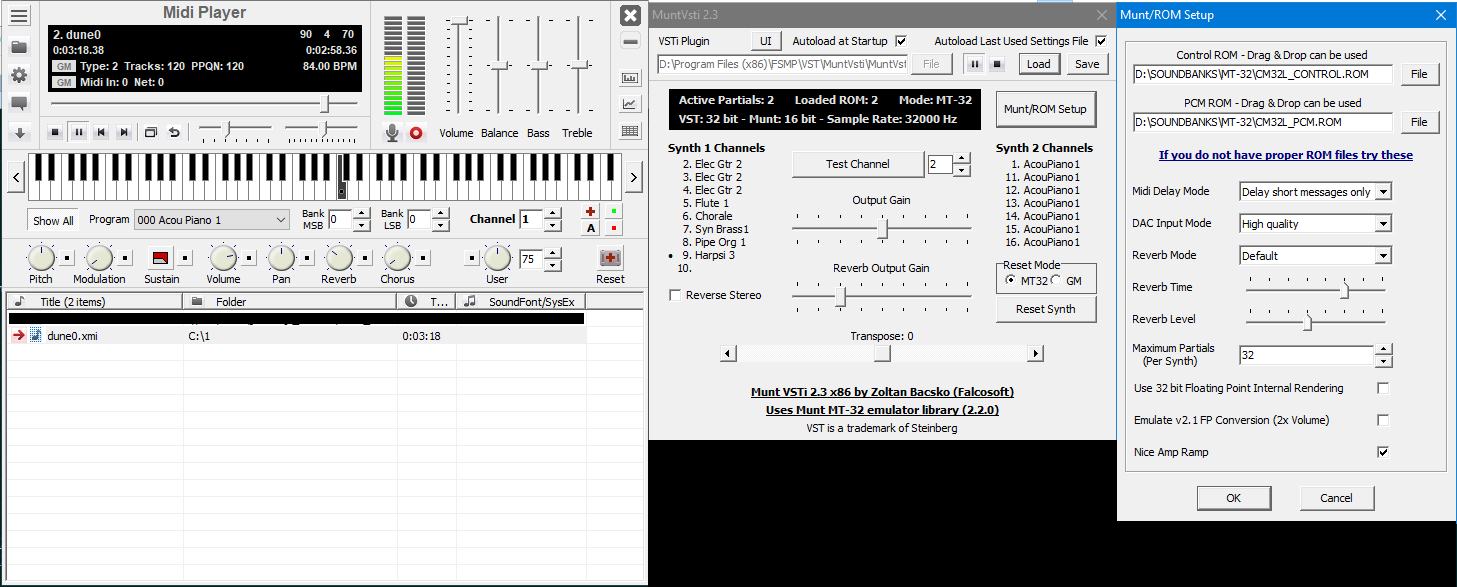Viewport: 1457px width, 587px height.
Task: Click the Reset Synth button
Action: [x=1045, y=309]
